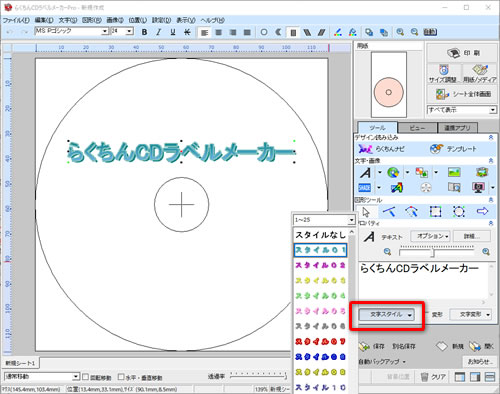Send object to back icon
Viewport: 500px width, 394px height.
click(x=384, y=32)
